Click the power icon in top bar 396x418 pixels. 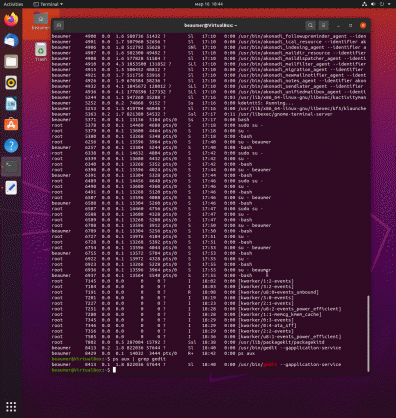pyautogui.click(x=382, y=4)
